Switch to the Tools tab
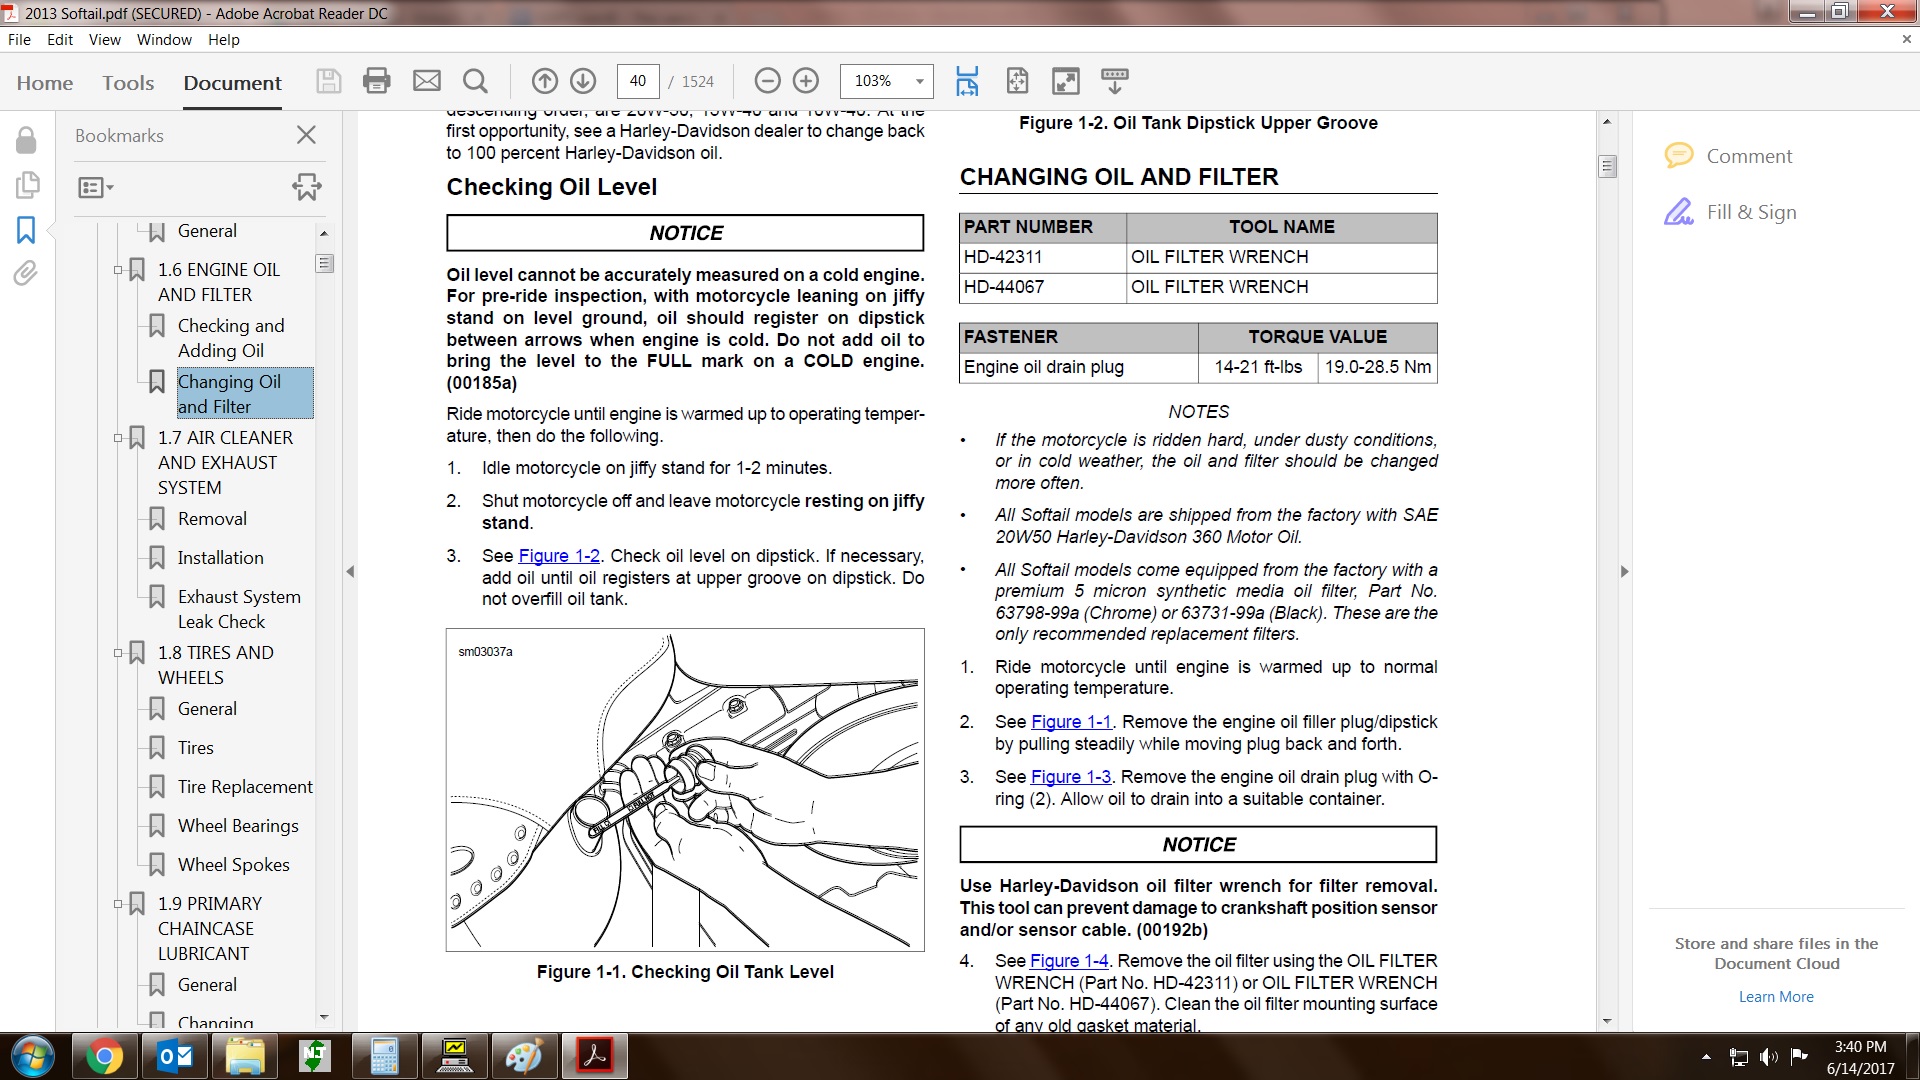 (x=128, y=83)
